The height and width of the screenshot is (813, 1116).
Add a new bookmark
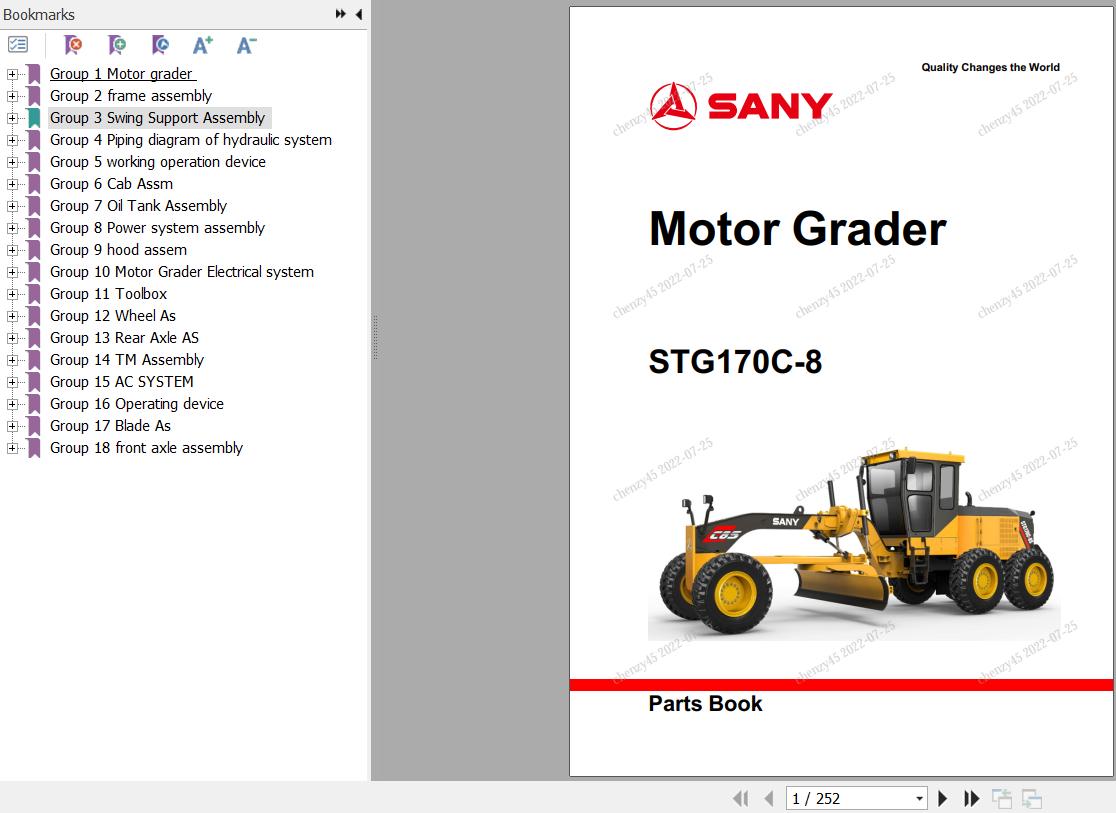[x=117, y=44]
